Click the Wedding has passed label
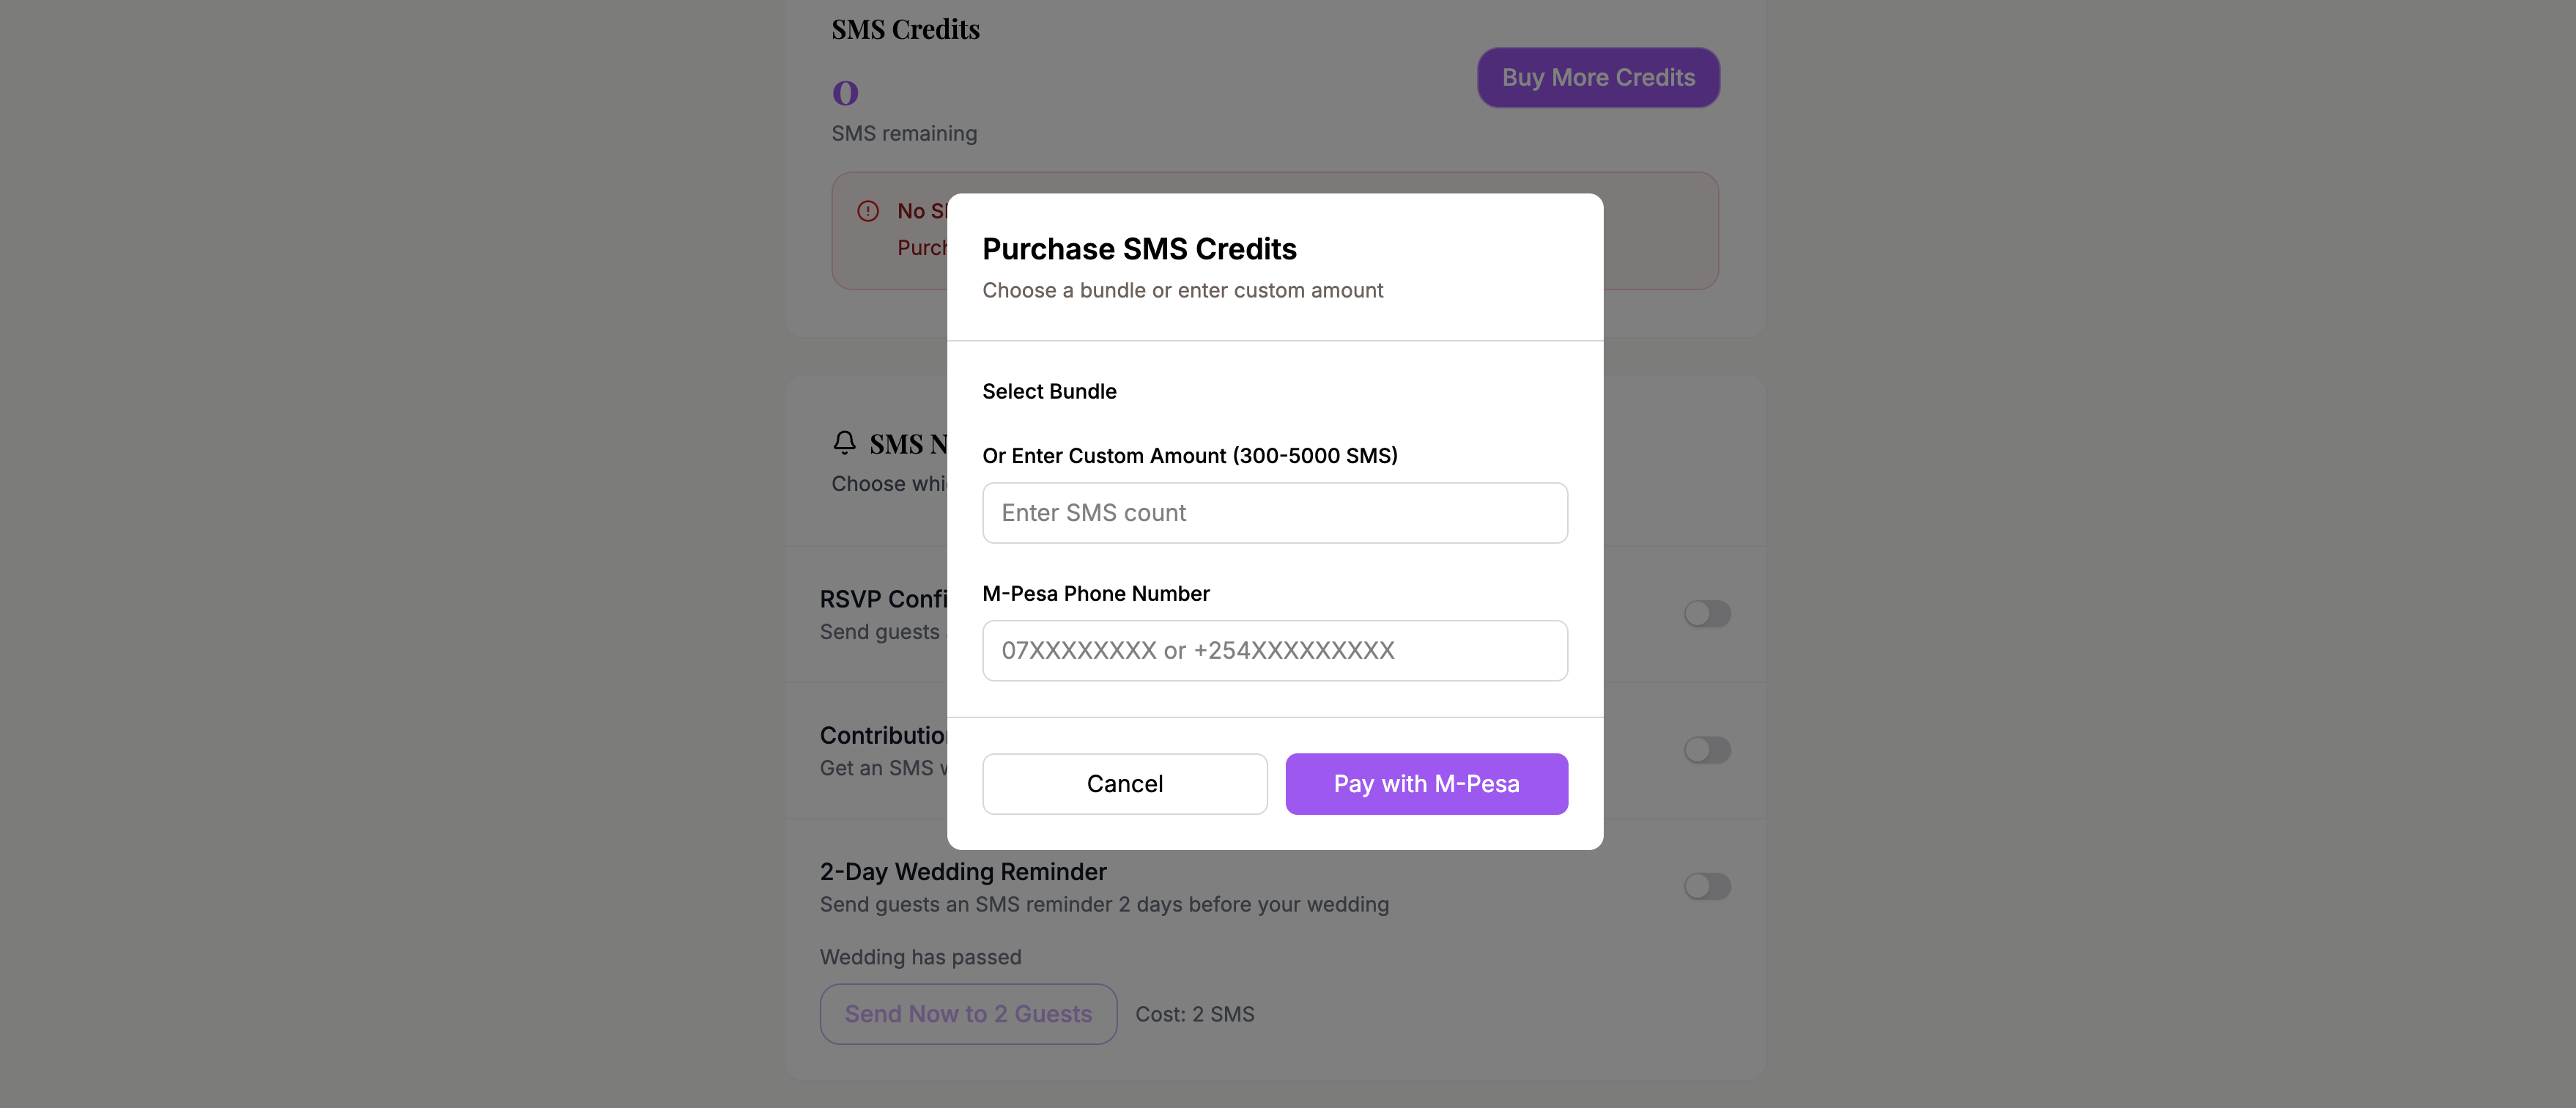Image resolution: width=2576 pixels, height=1108 pixels. [x=920, y=956]
